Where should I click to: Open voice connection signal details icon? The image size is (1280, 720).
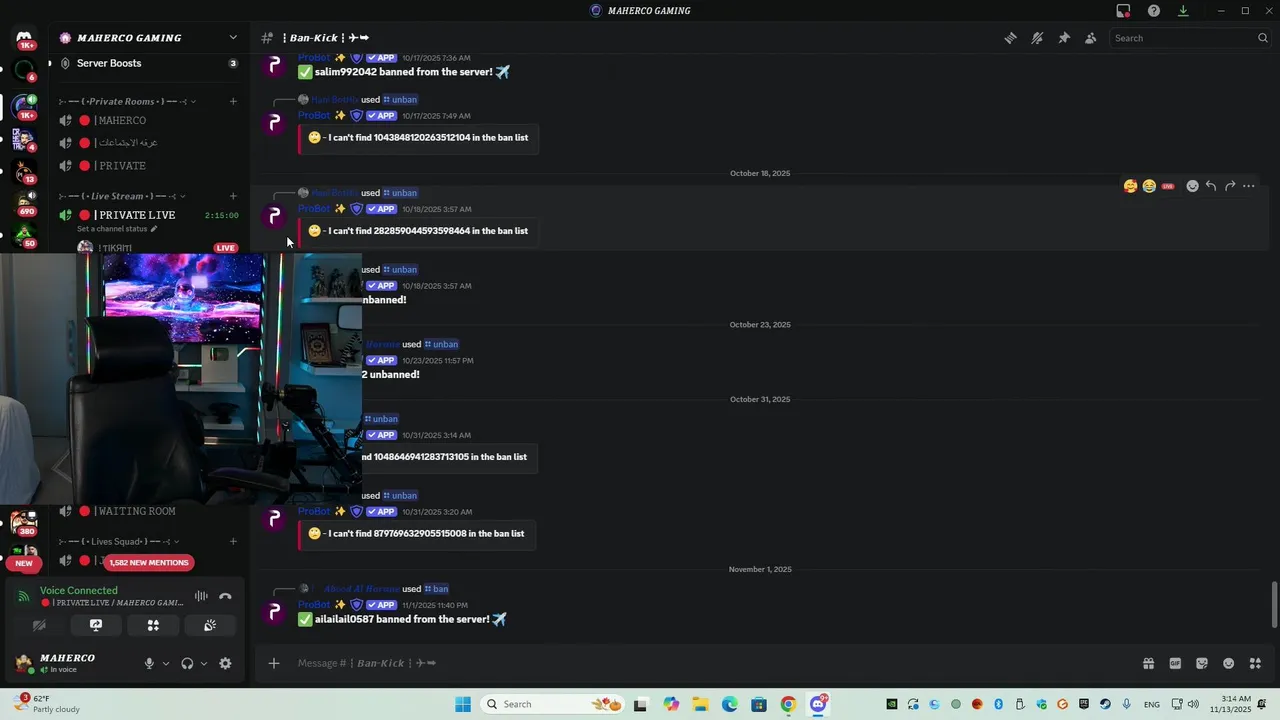pos(24,596)
